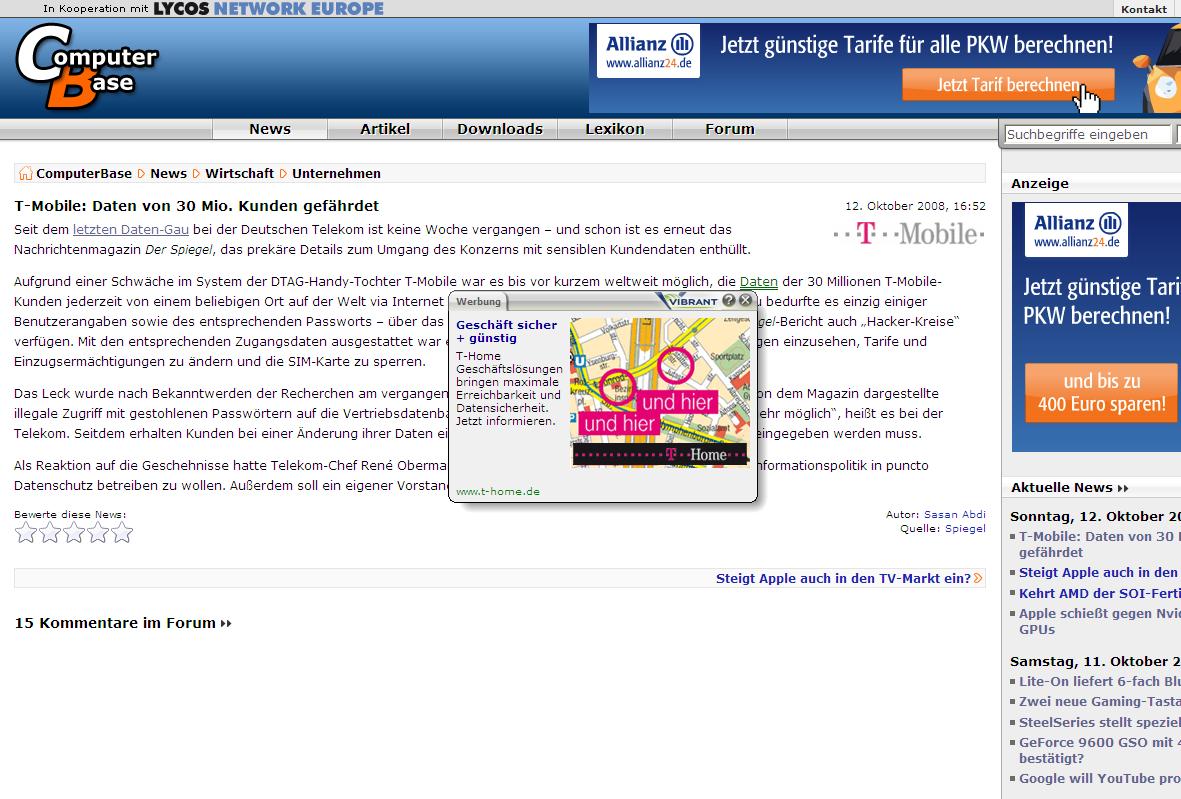Click 'Werbung' tab label in popup

click(x=478, y=301)
